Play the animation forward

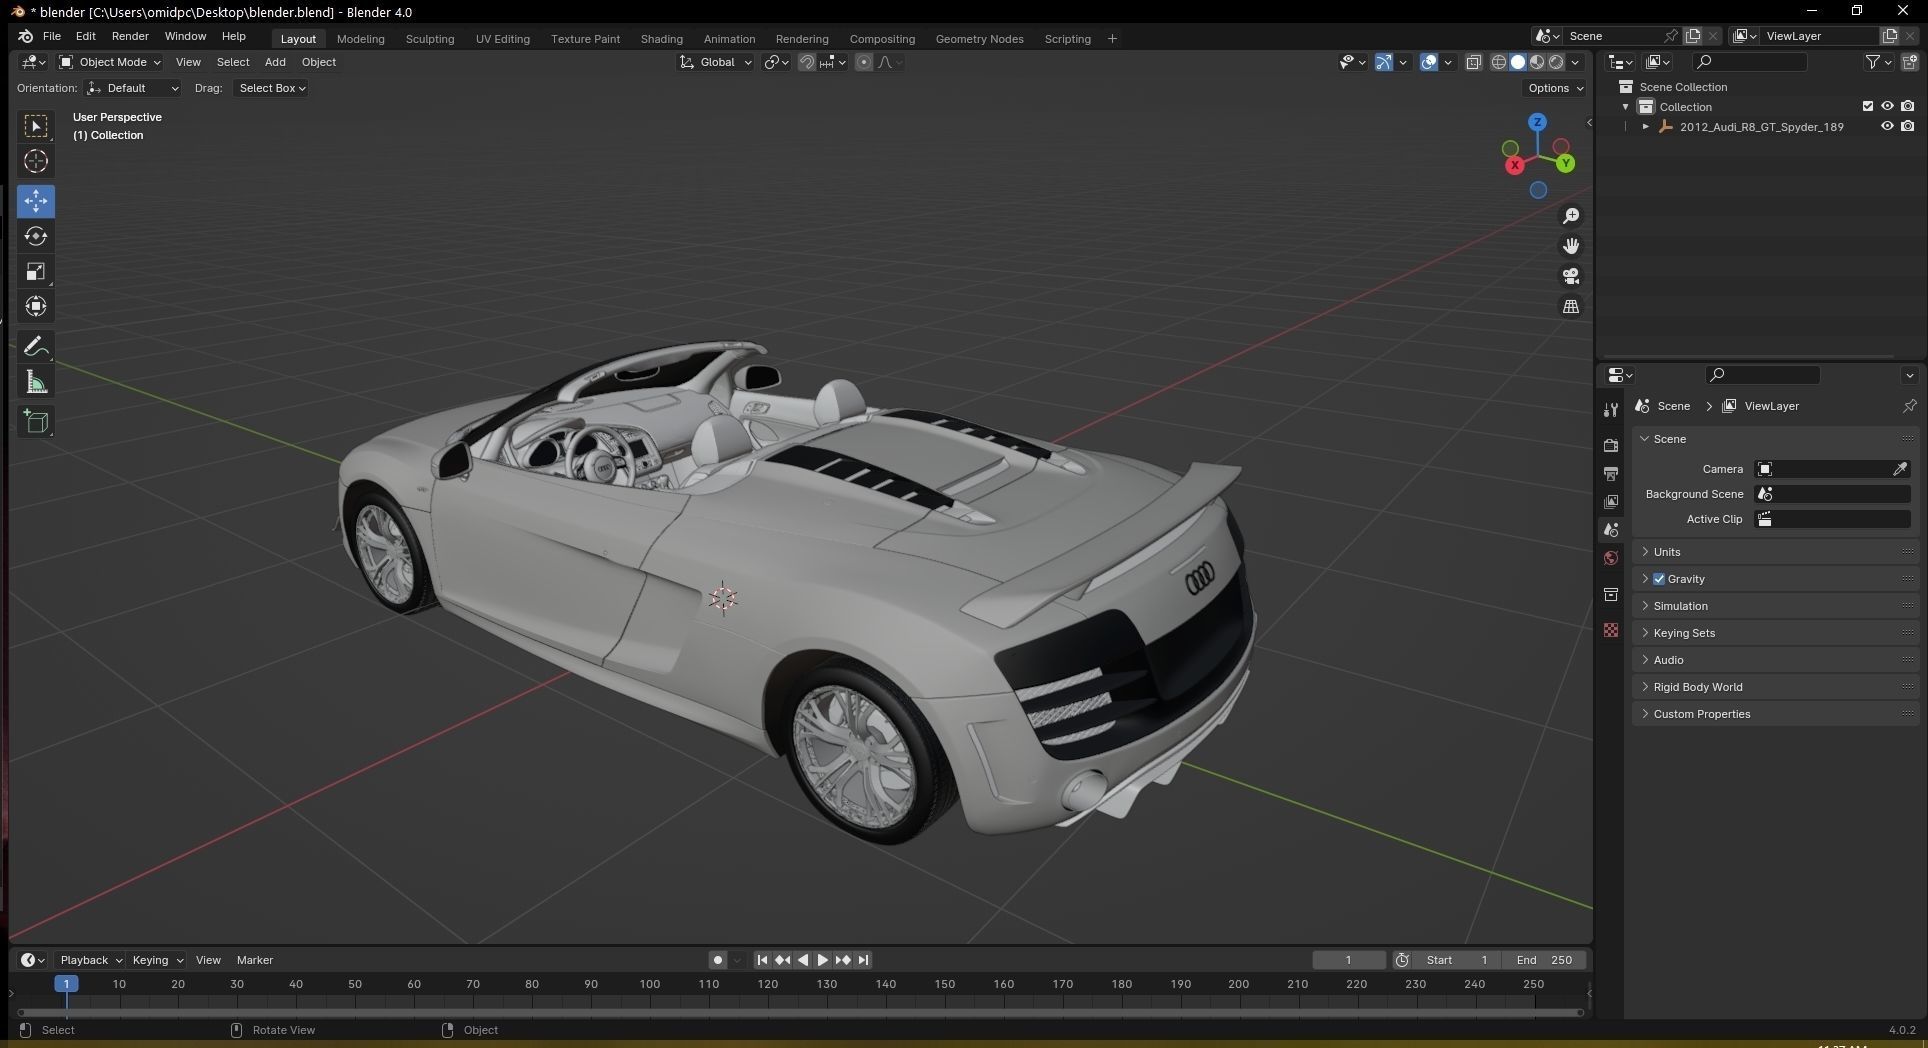(822, 960)
